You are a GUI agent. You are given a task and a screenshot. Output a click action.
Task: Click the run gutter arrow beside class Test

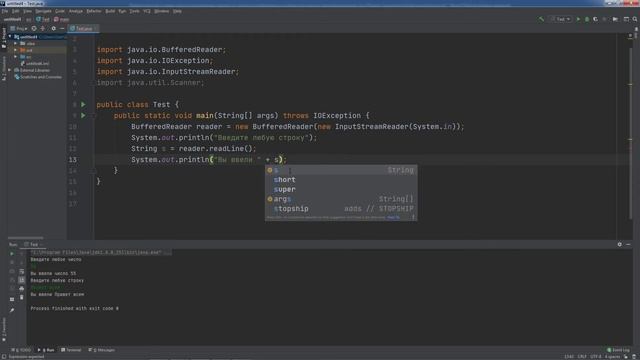[83, 104]
